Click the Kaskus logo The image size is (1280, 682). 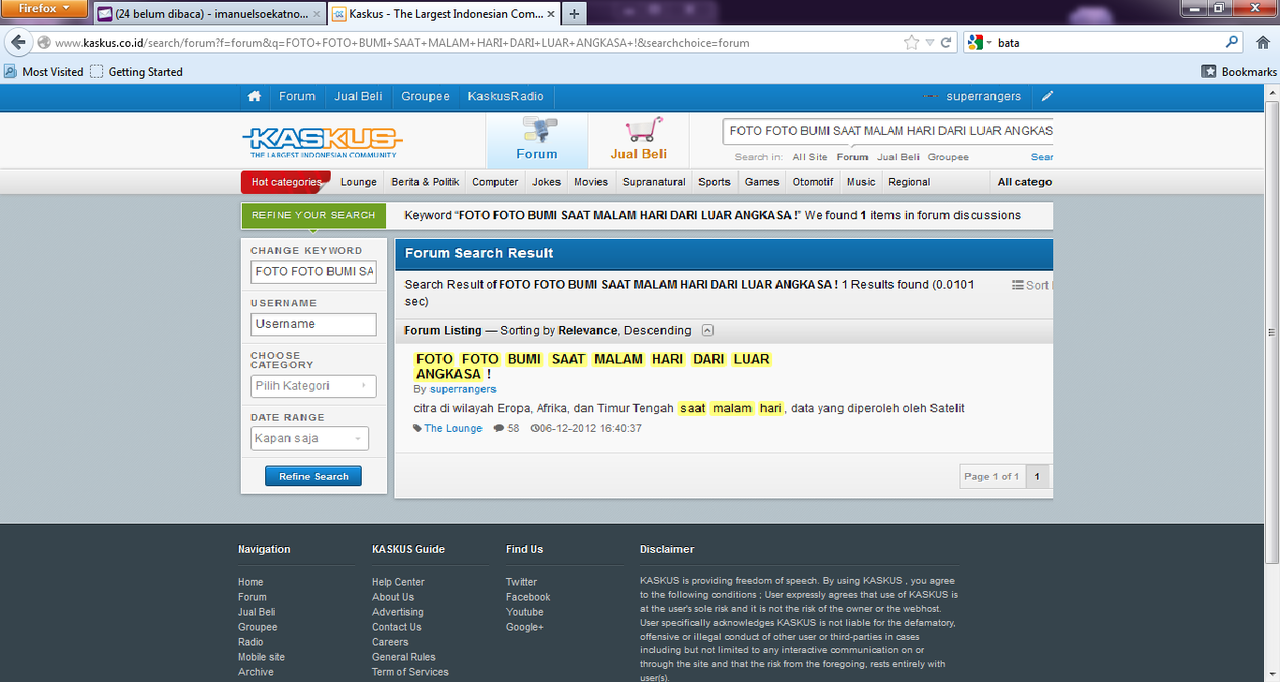pyautogui.click(x=321, y=141)
